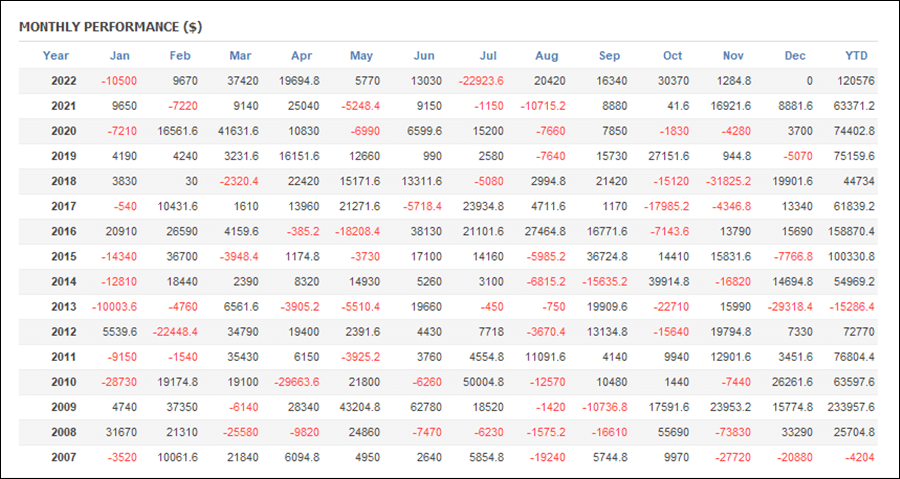Click the 2013 year row label

pos(63,307)
